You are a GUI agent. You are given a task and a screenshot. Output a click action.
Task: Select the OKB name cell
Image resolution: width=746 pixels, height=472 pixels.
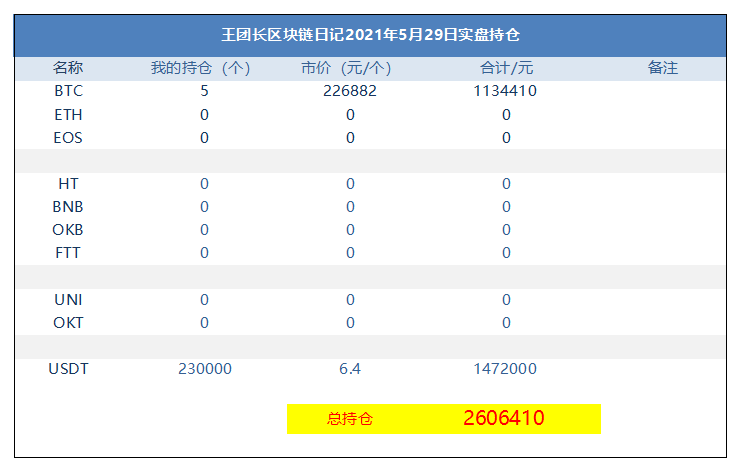pyautogui.click(x=68, y=230)
